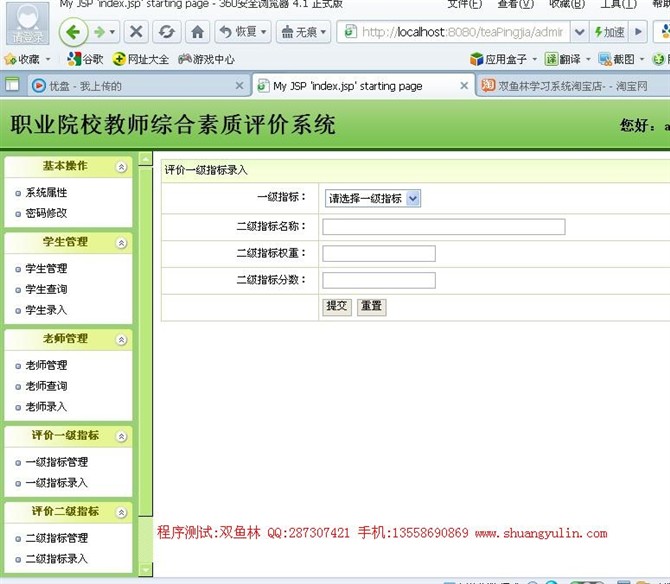The height and width of the screenshot is (584, 670).
Task: Open the 老师录入 sidebar link
Action: click(46, 406)
